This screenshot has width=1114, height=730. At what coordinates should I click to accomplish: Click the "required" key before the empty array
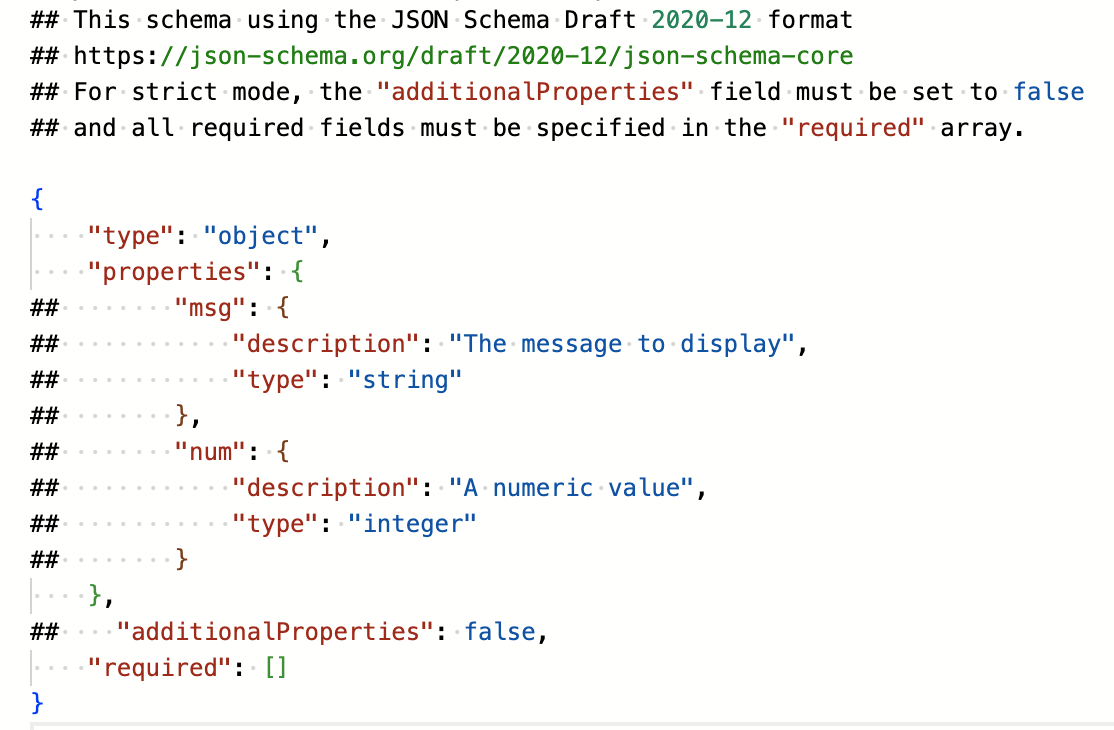[x=160, y=667]
